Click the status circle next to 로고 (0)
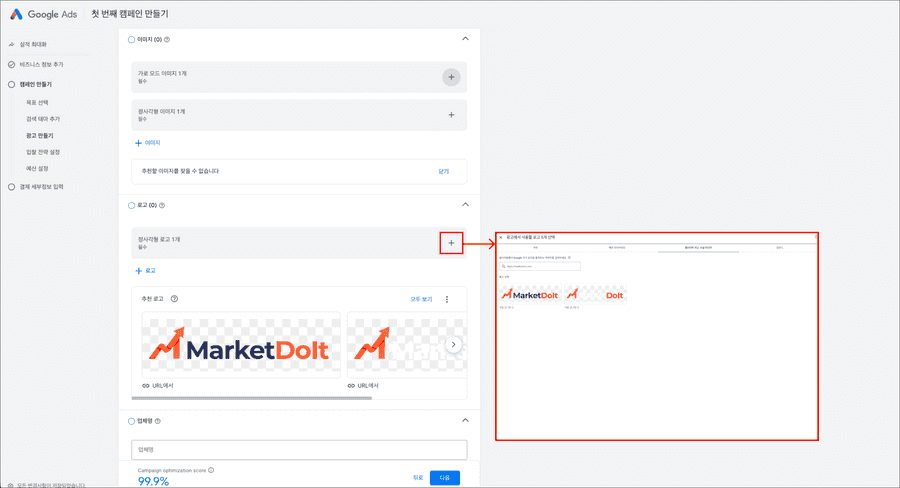Image resolution: width=900 pixels, height=488 pixels. coord(131,206)
